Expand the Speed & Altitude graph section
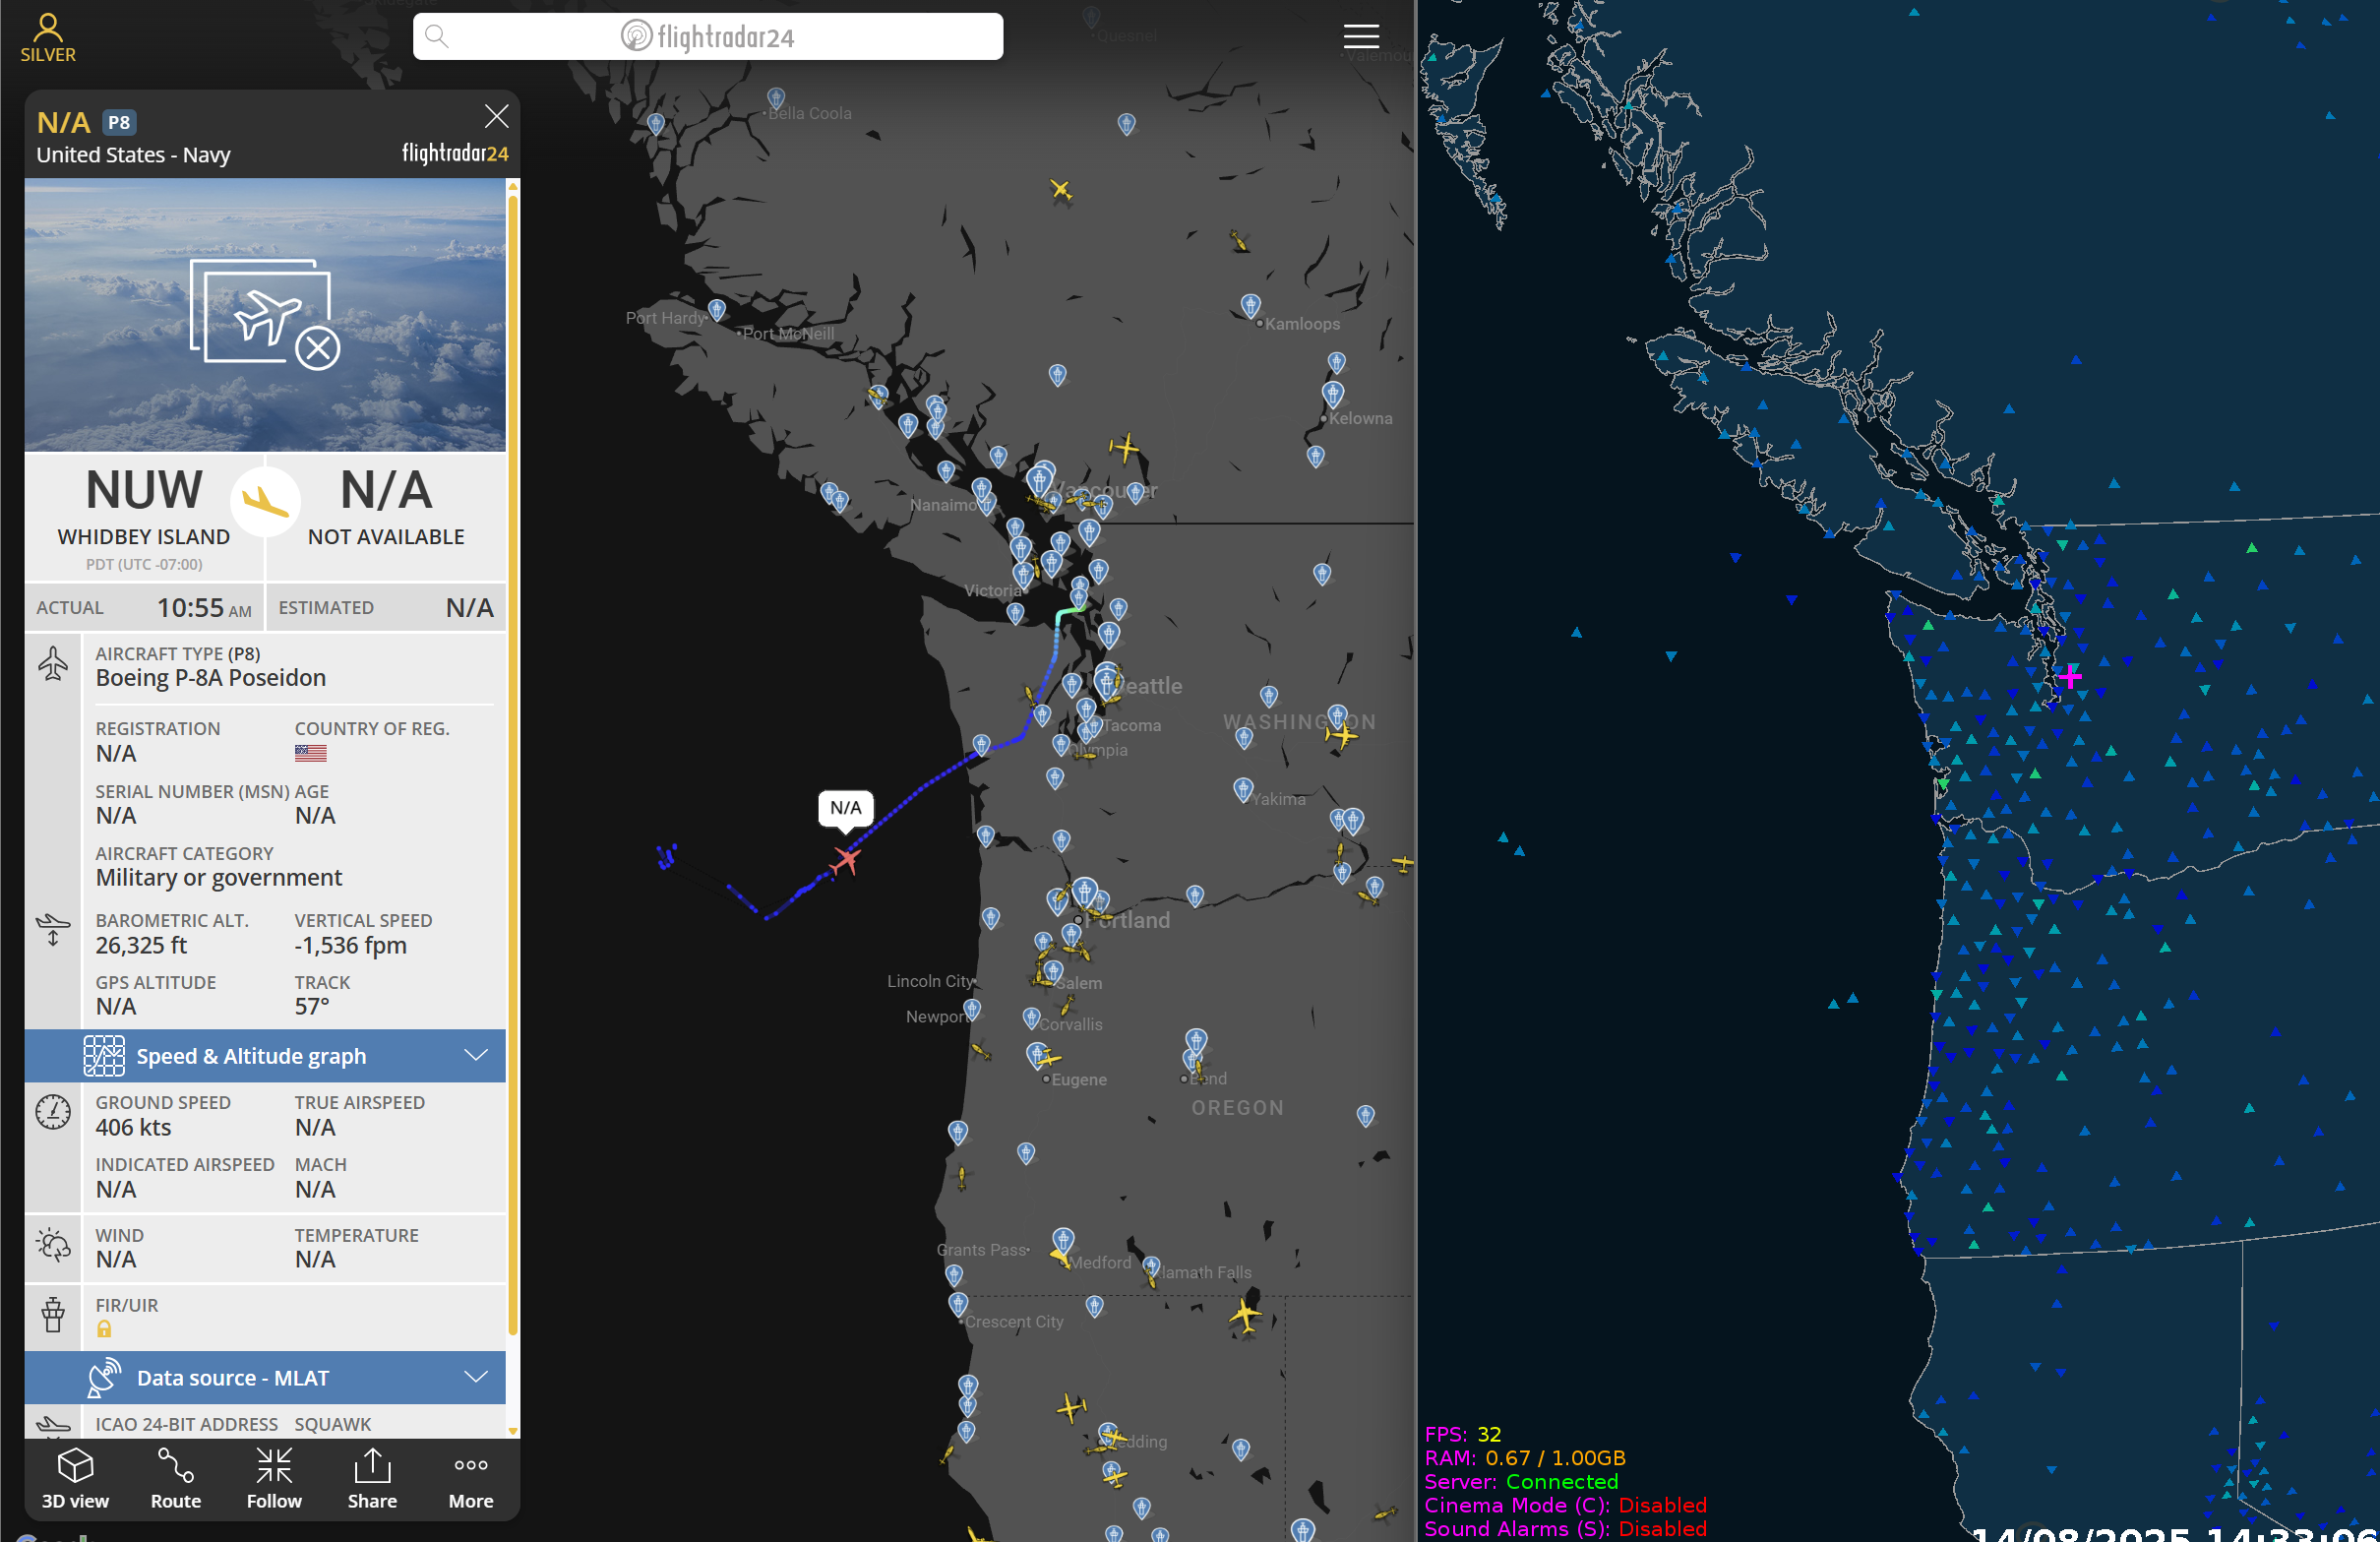Viewport: 2380px width, 1542px height. tap(250, 1056)
